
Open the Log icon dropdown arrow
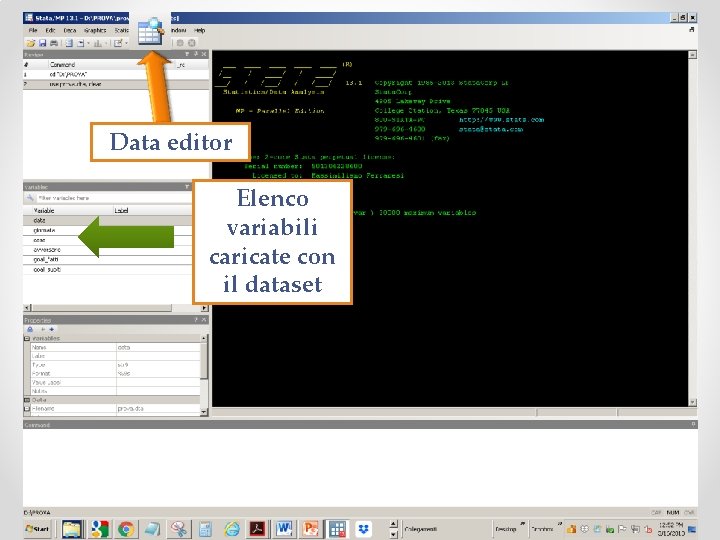coord(89,43)
